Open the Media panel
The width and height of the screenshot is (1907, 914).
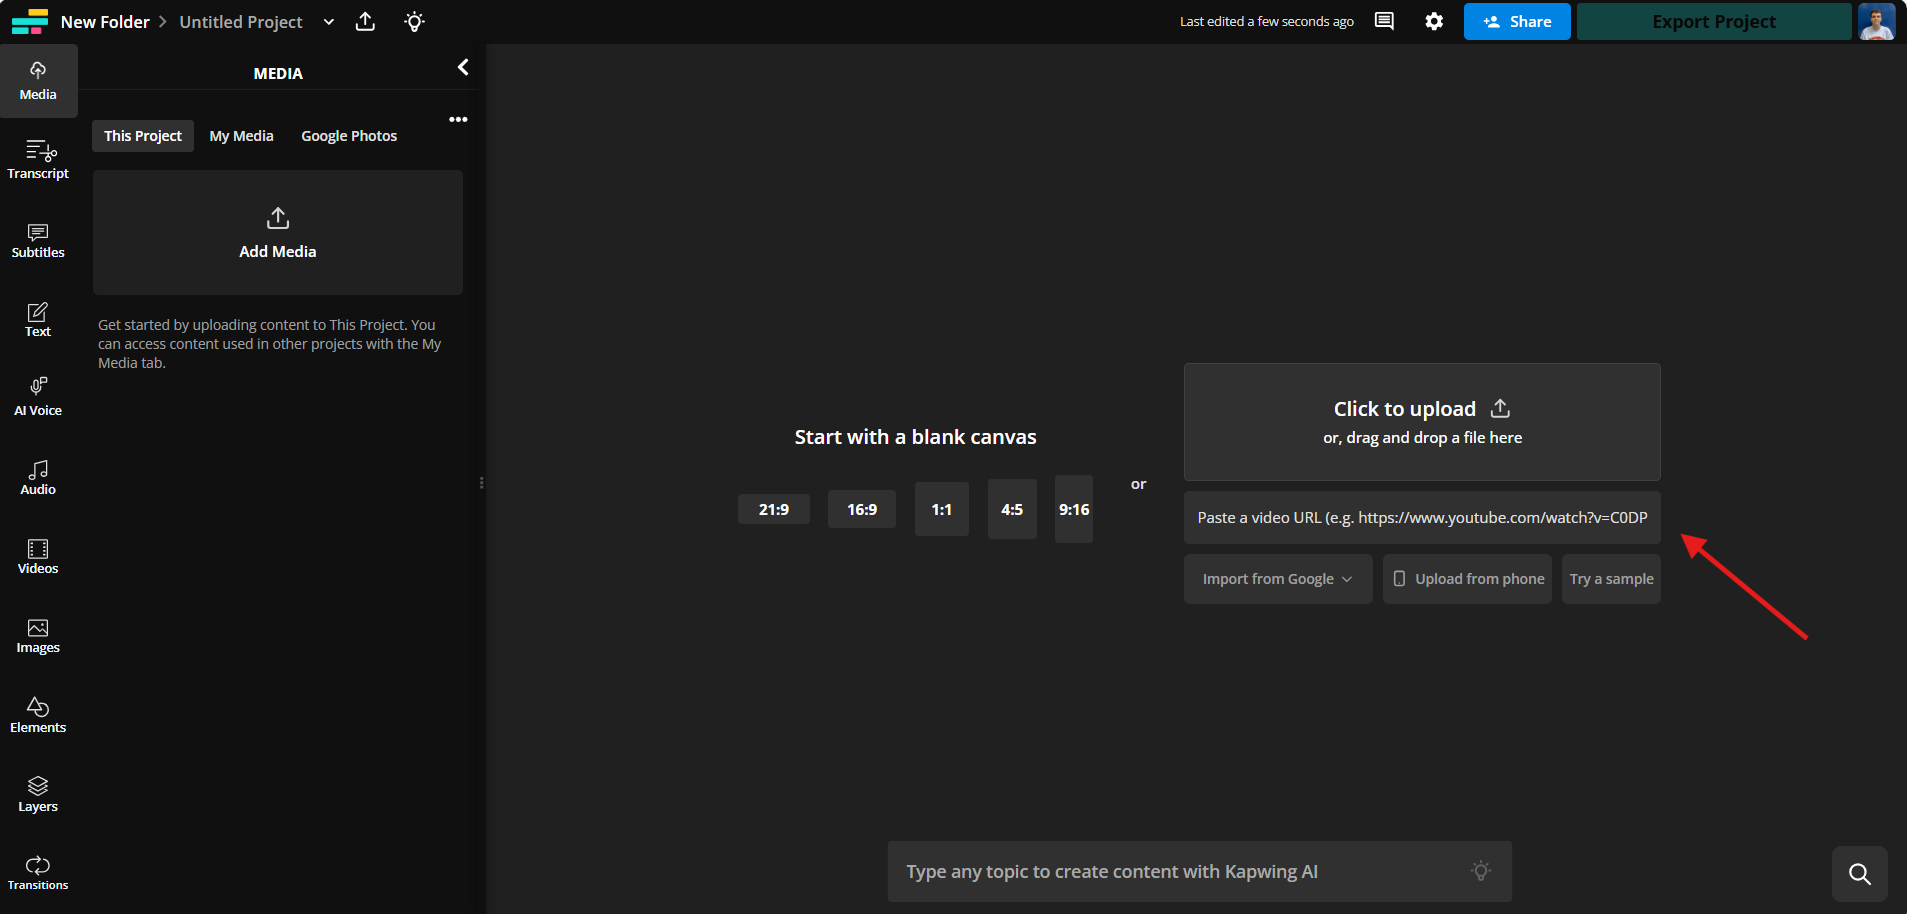(x=38, y=80)
